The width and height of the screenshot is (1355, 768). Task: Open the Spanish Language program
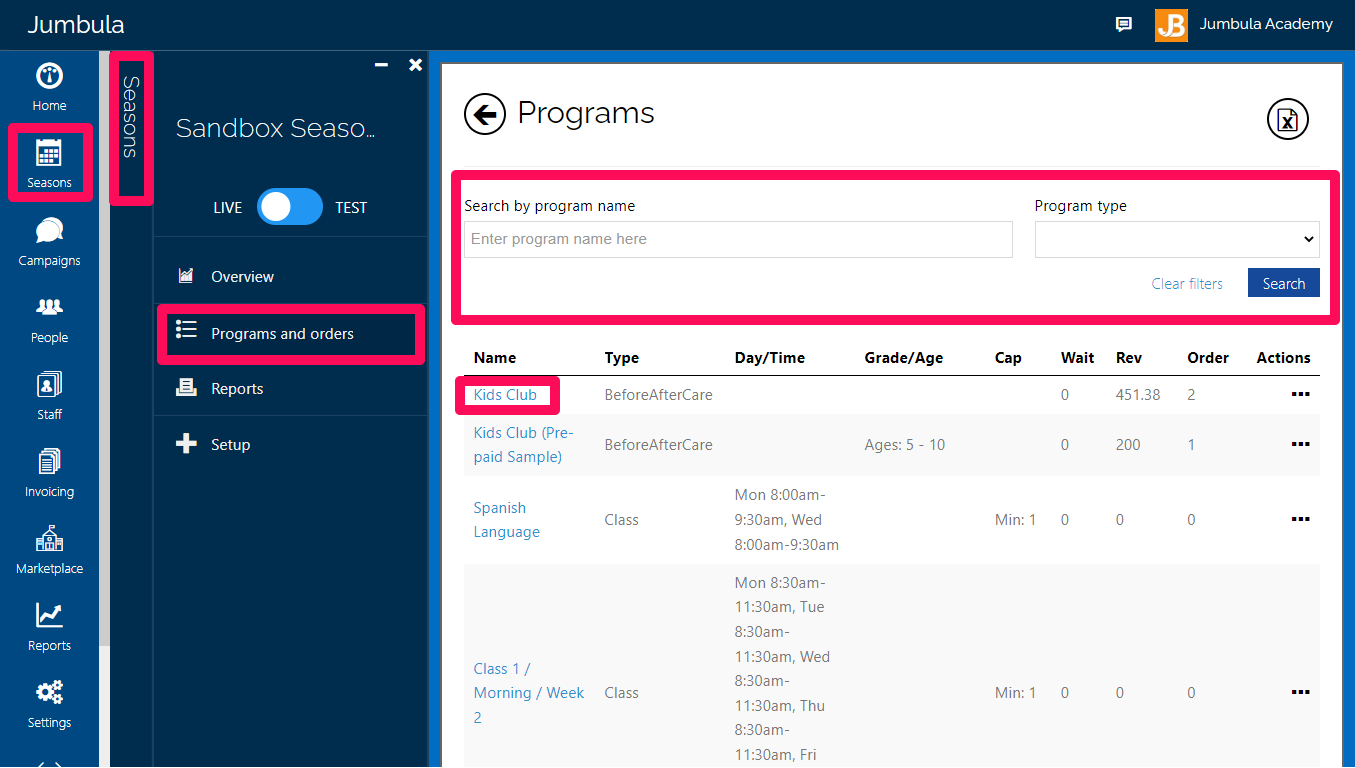pos(506,519)
